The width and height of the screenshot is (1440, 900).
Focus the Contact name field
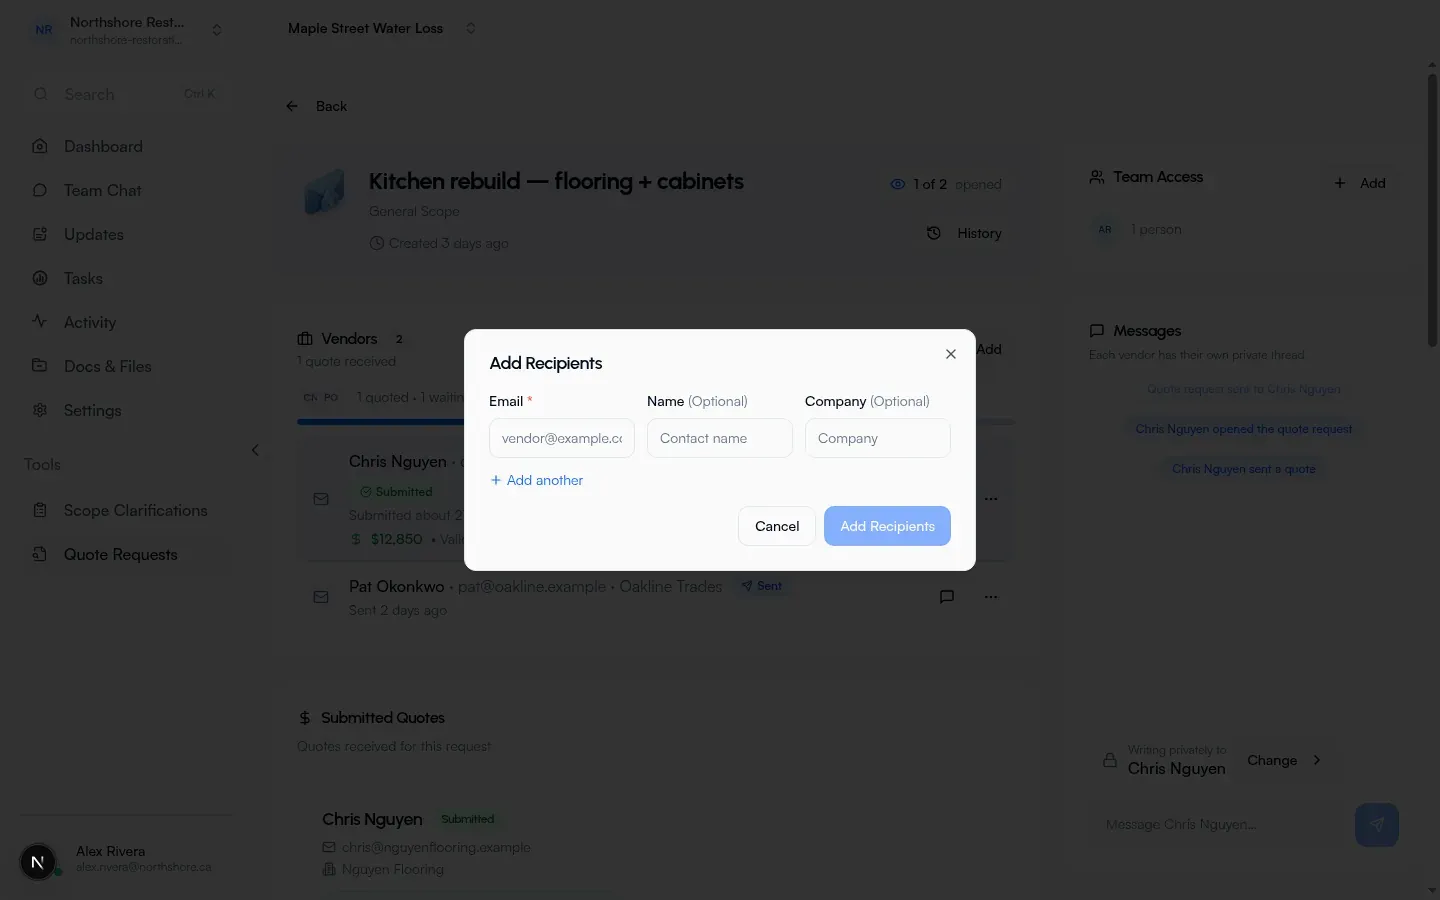point(720,438)
